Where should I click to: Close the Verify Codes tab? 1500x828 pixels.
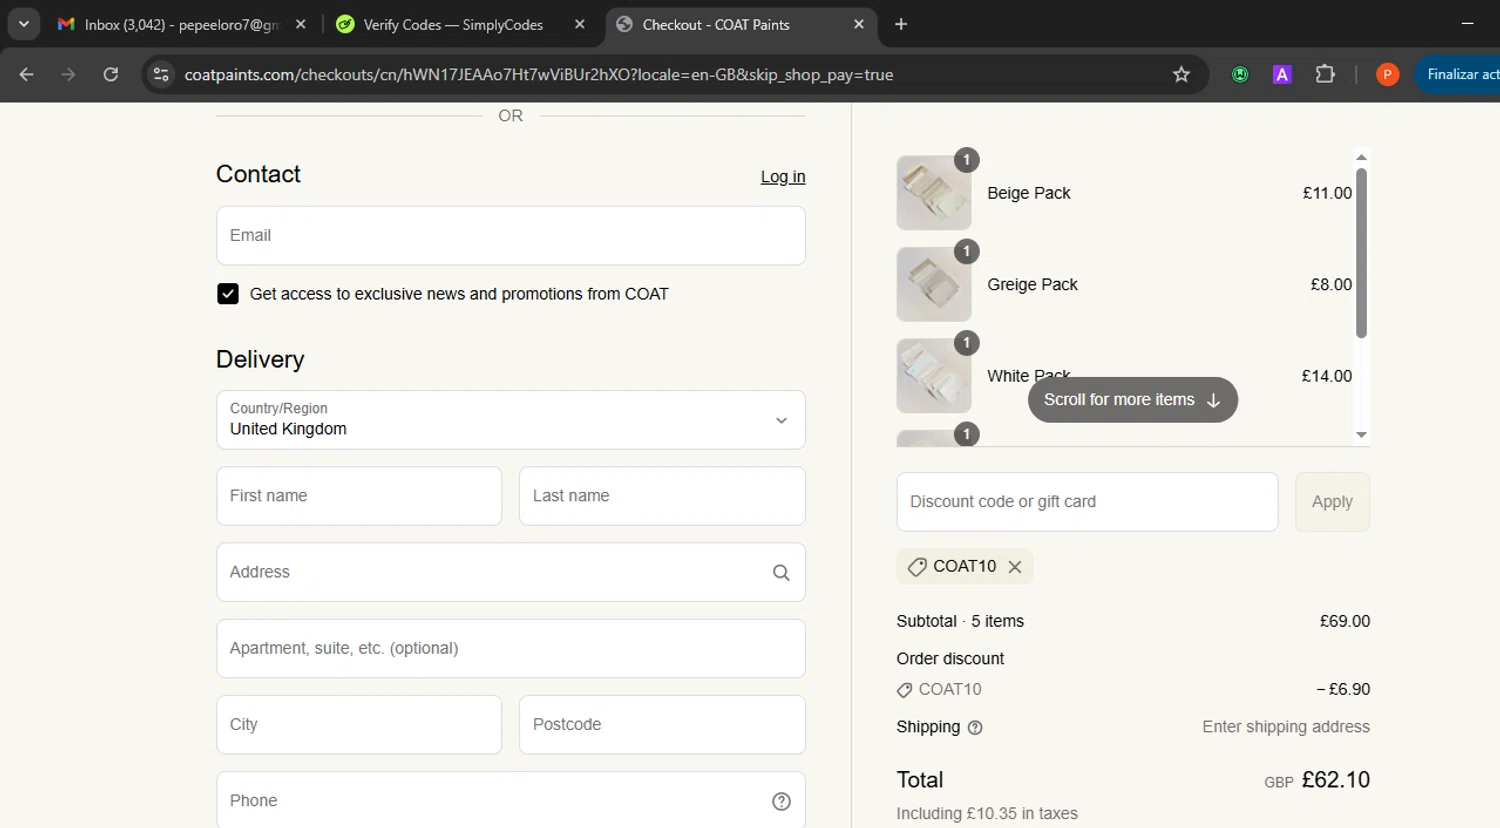pyautogui.click(x=580, y=24)
